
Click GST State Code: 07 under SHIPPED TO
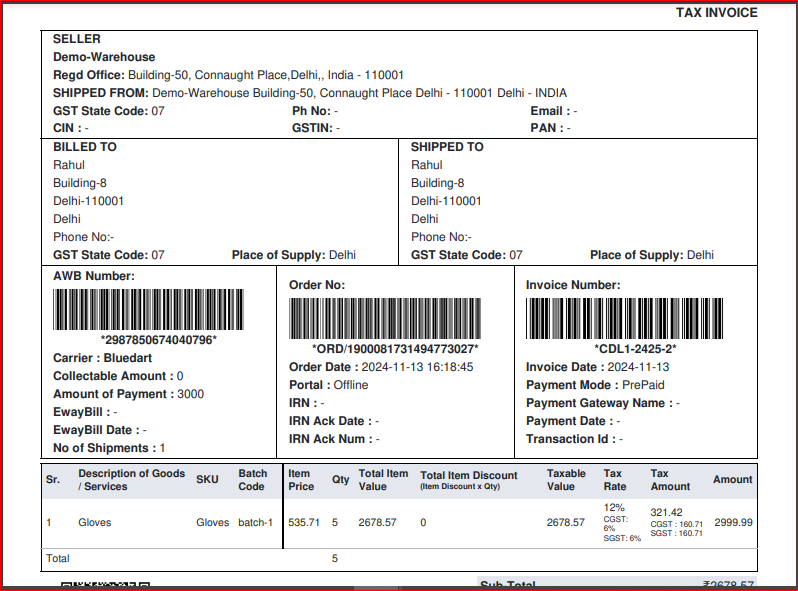point(467,255)
